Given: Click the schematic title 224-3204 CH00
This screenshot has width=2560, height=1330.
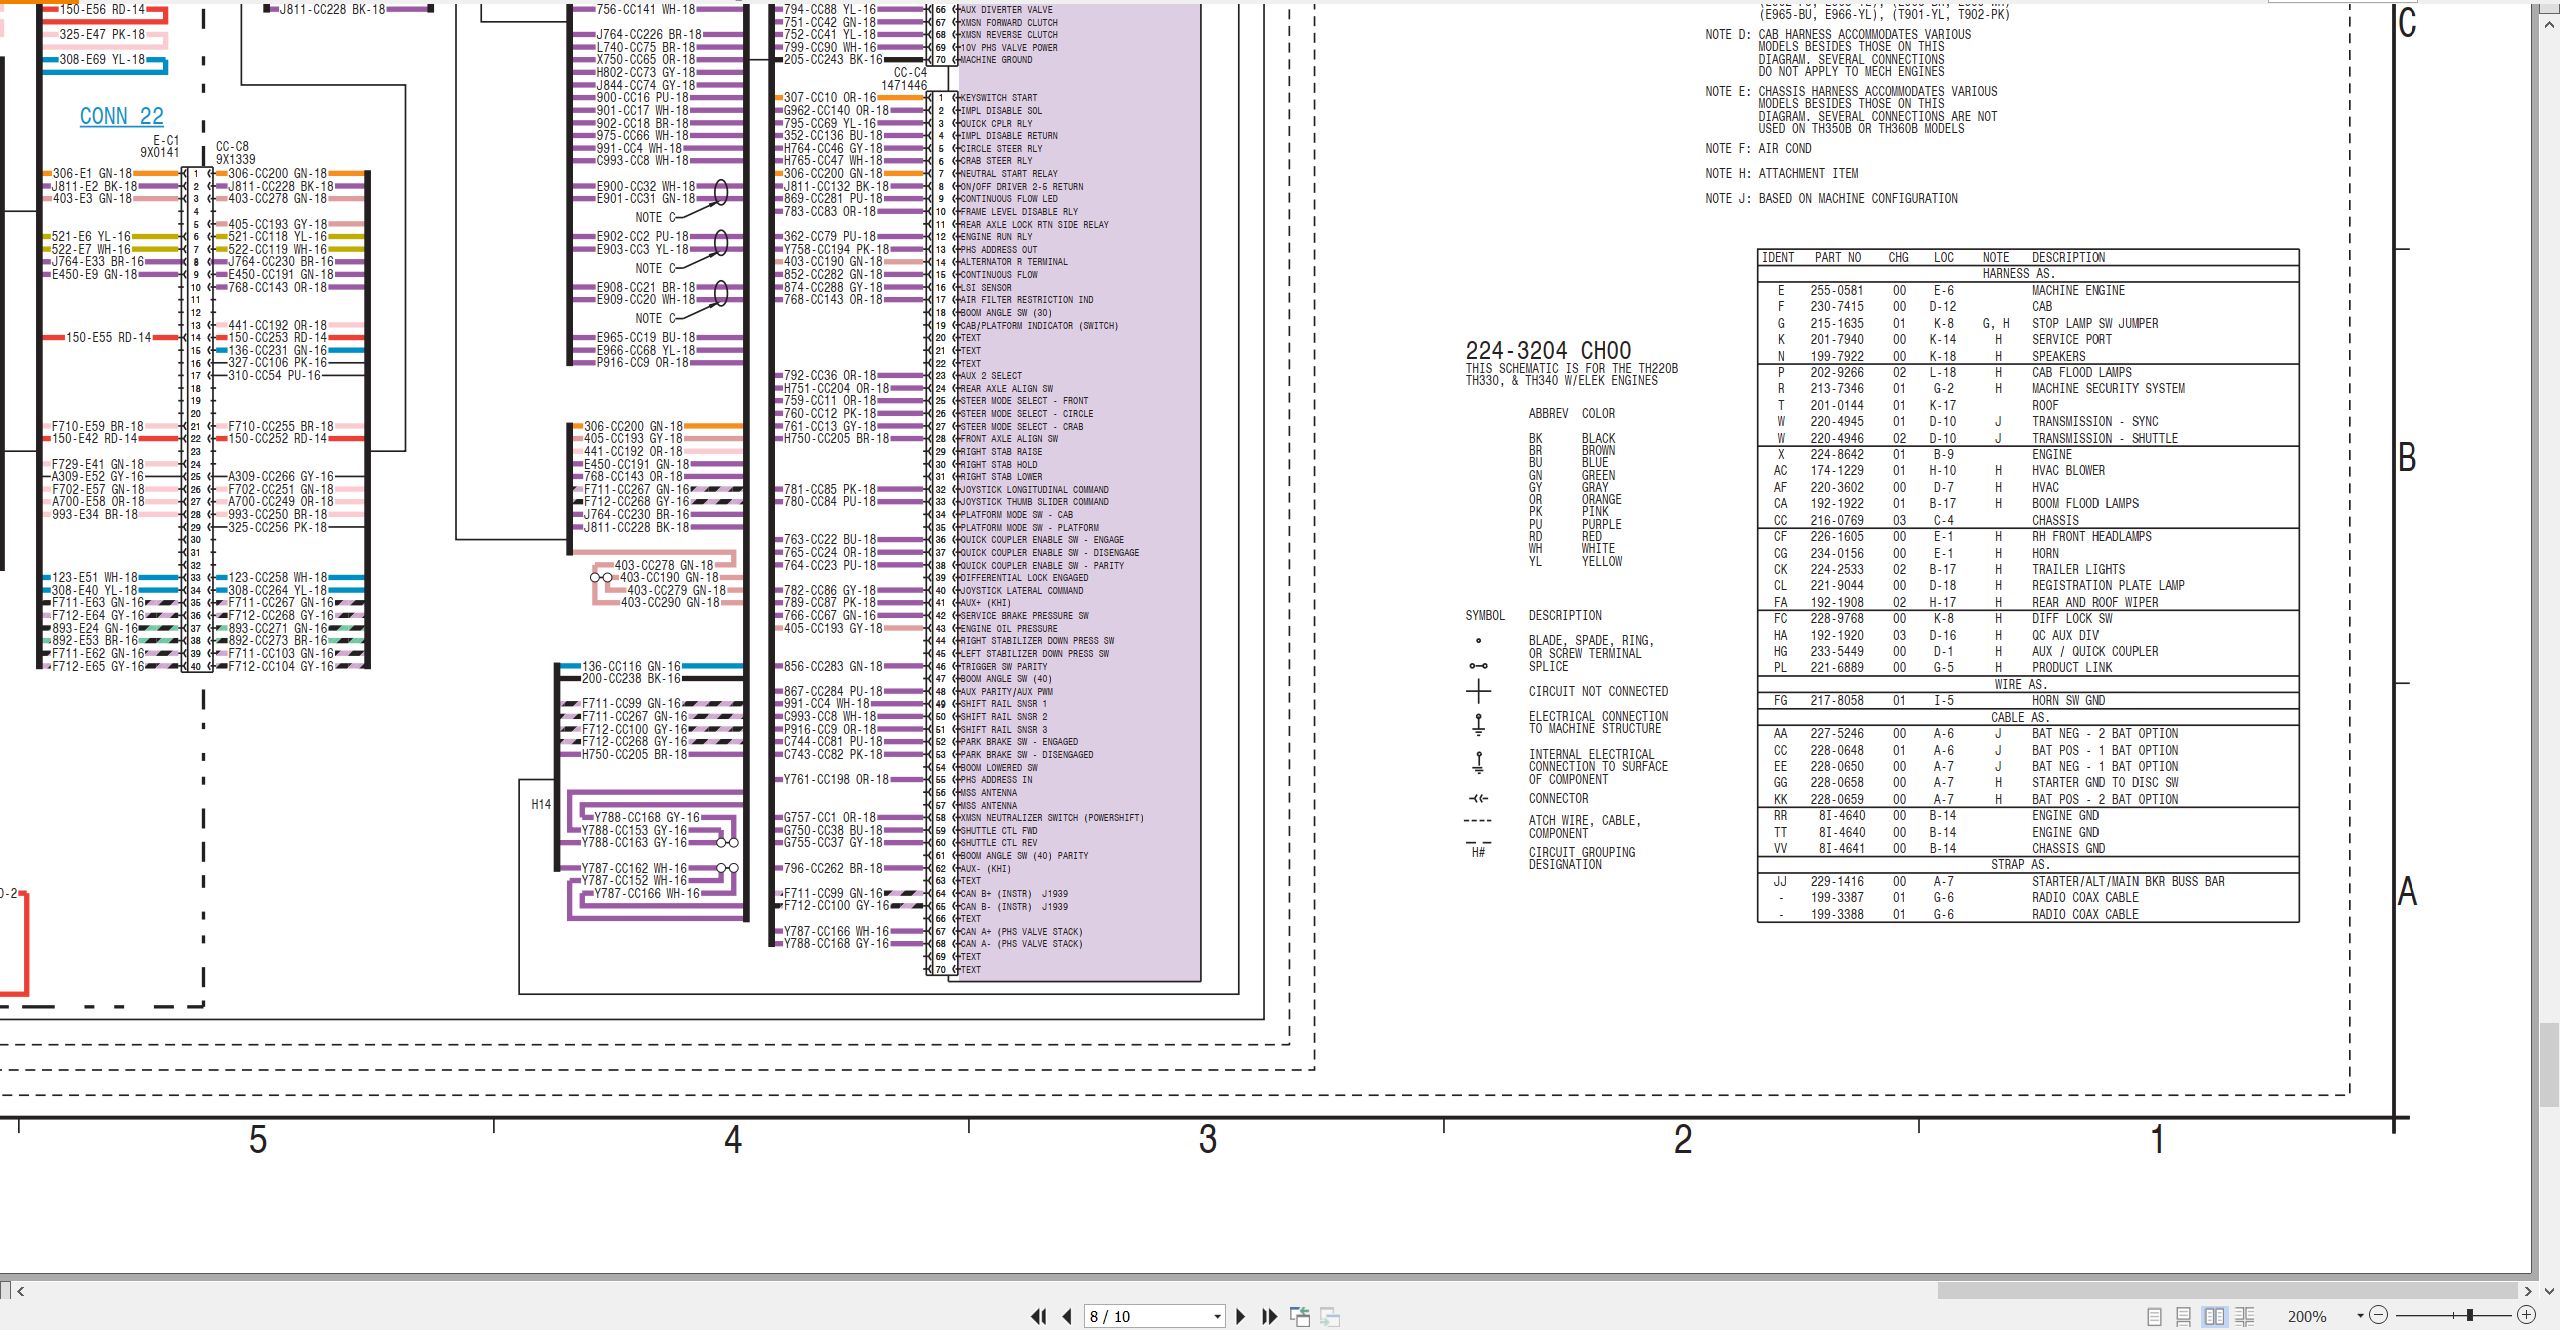Looking at the screenshot, I should click(x=1548, y=350).
